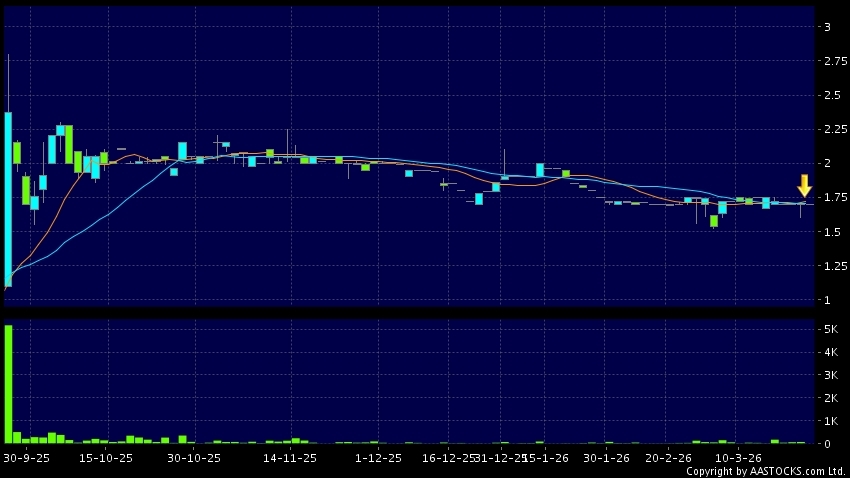Click the 1.25 price axis label
850x478 pixels.
[835, 266]
